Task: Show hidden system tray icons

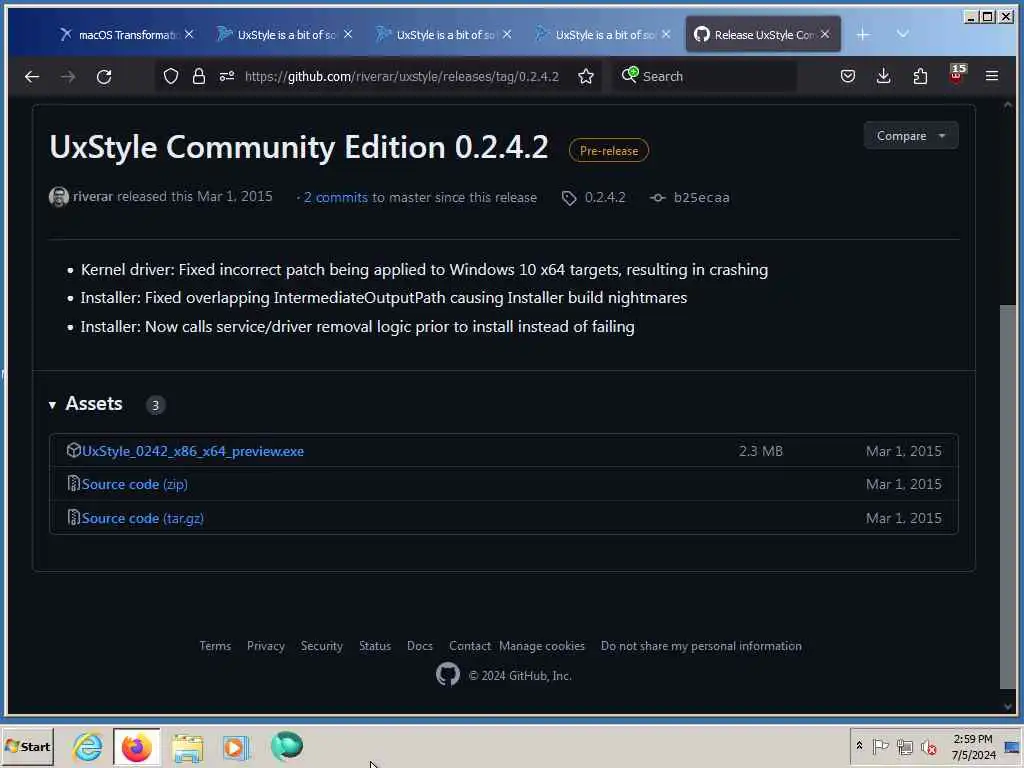Action: coord(859,746)
